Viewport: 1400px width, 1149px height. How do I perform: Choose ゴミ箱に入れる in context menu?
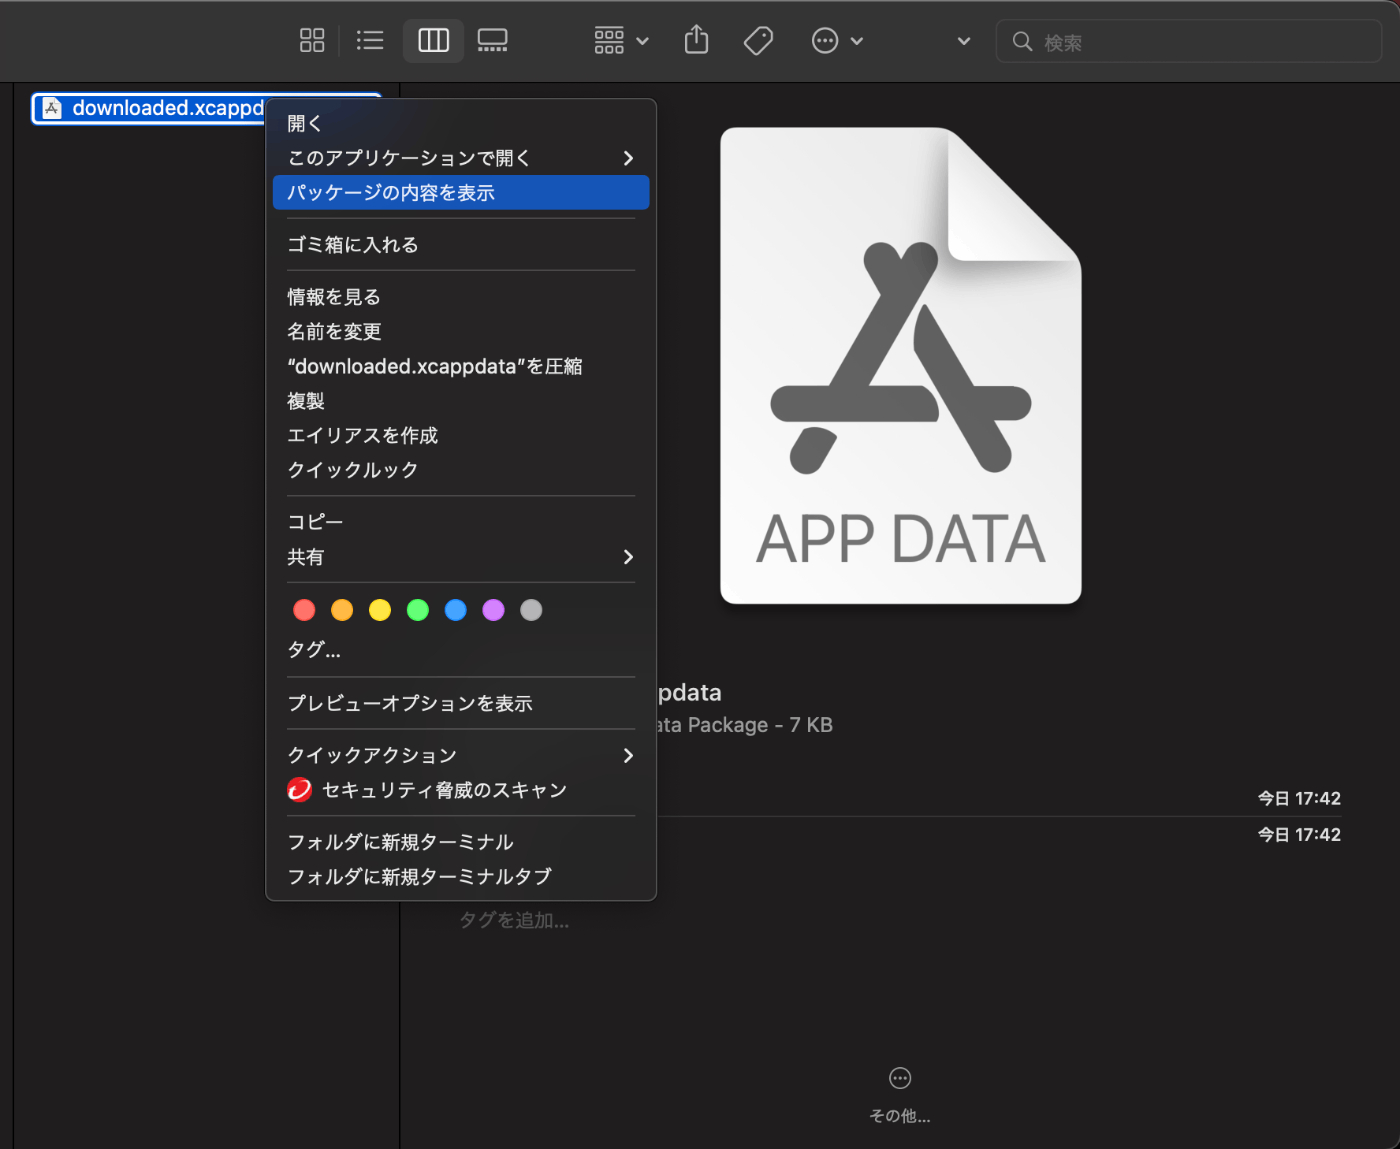(x=353, y=245)
